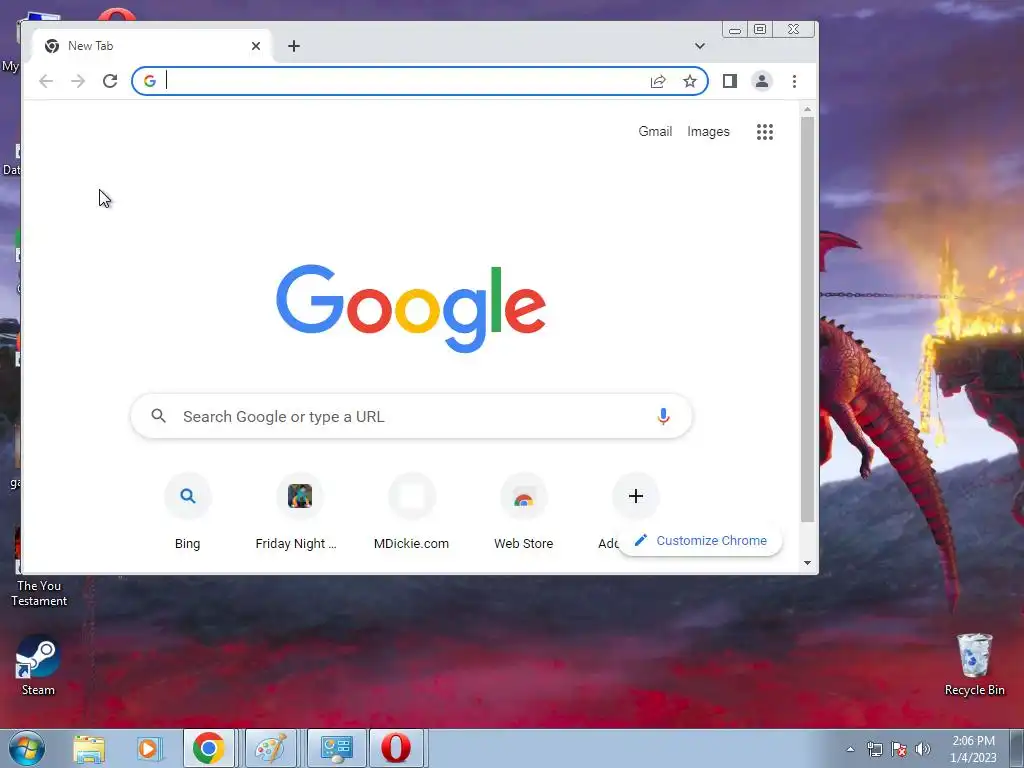
Task: Bookmark this tab with the star icon
Action: pos(690,81)
